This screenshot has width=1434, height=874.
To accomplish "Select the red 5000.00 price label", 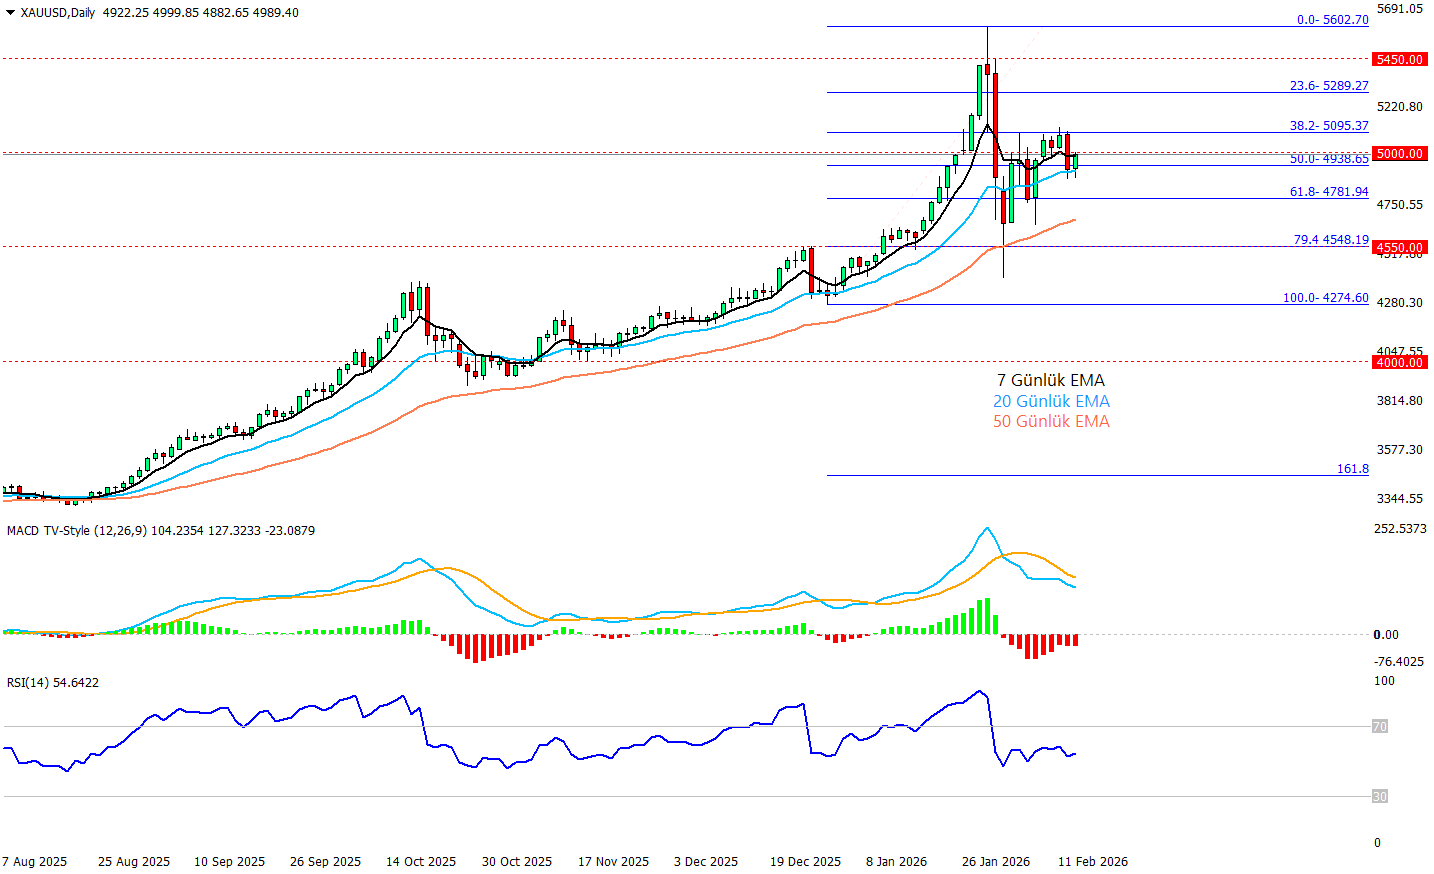I will (x=1399, y=154).
